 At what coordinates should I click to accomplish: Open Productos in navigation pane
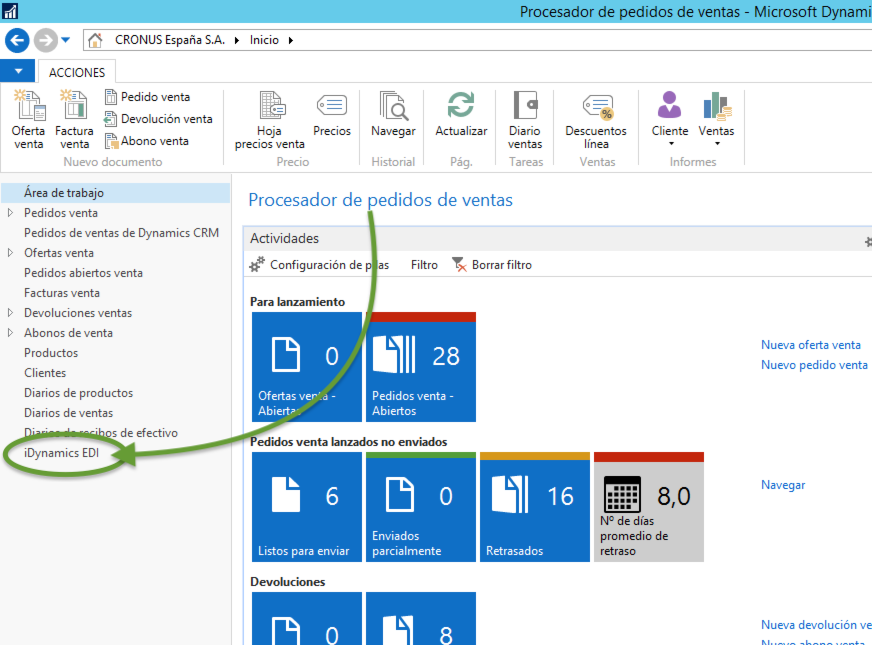51,353
